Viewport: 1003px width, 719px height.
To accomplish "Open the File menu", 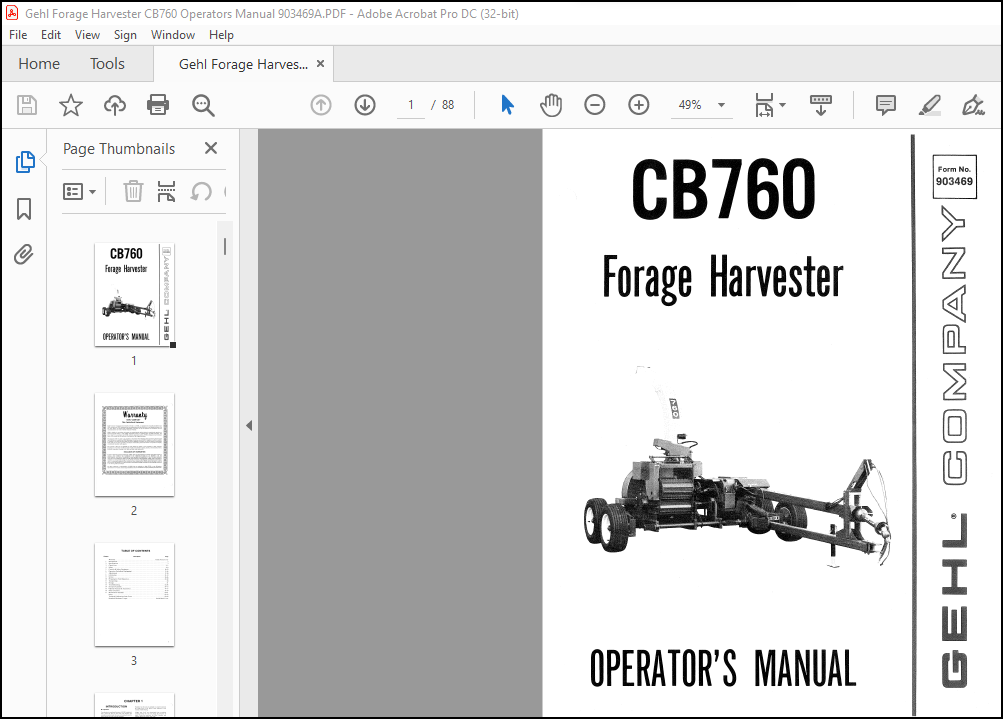I will (18, 35).
